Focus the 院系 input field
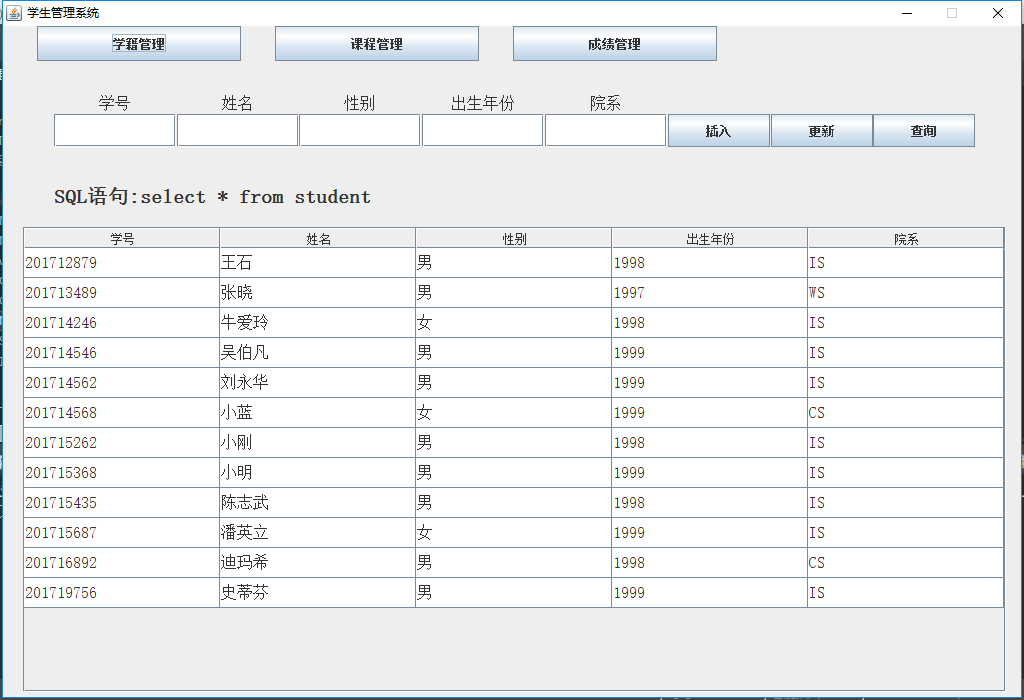Screen dimensions: 1024x700 pyautogui.click(x=605, y=130)
